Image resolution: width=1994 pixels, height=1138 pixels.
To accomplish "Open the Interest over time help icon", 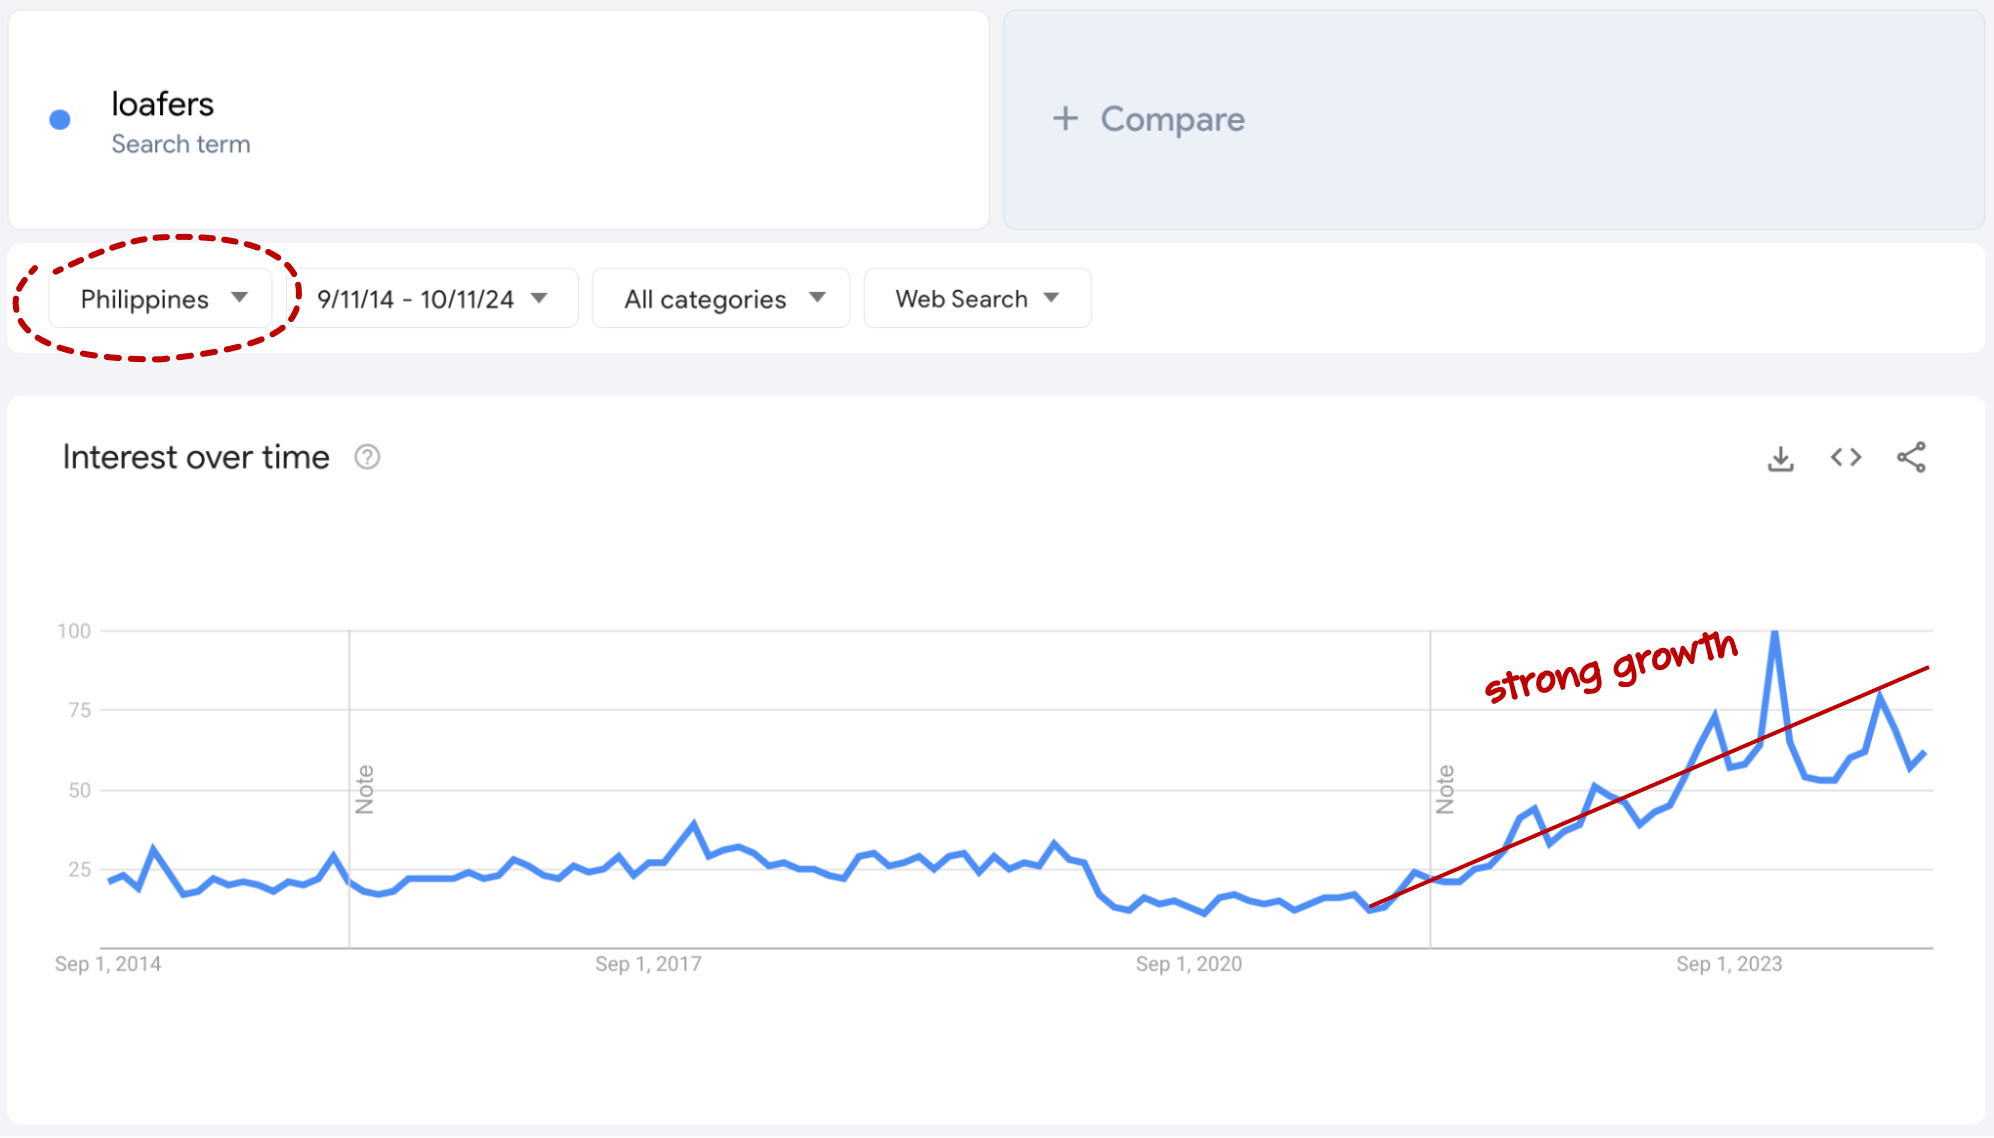I will point(367,458).
